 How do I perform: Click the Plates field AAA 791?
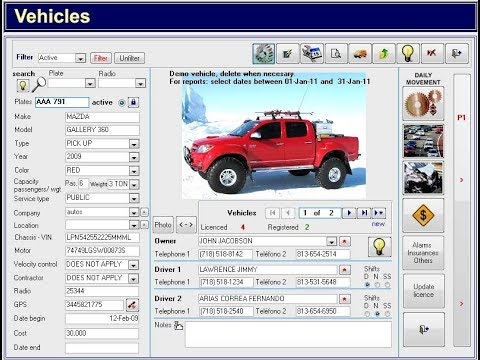62,102
